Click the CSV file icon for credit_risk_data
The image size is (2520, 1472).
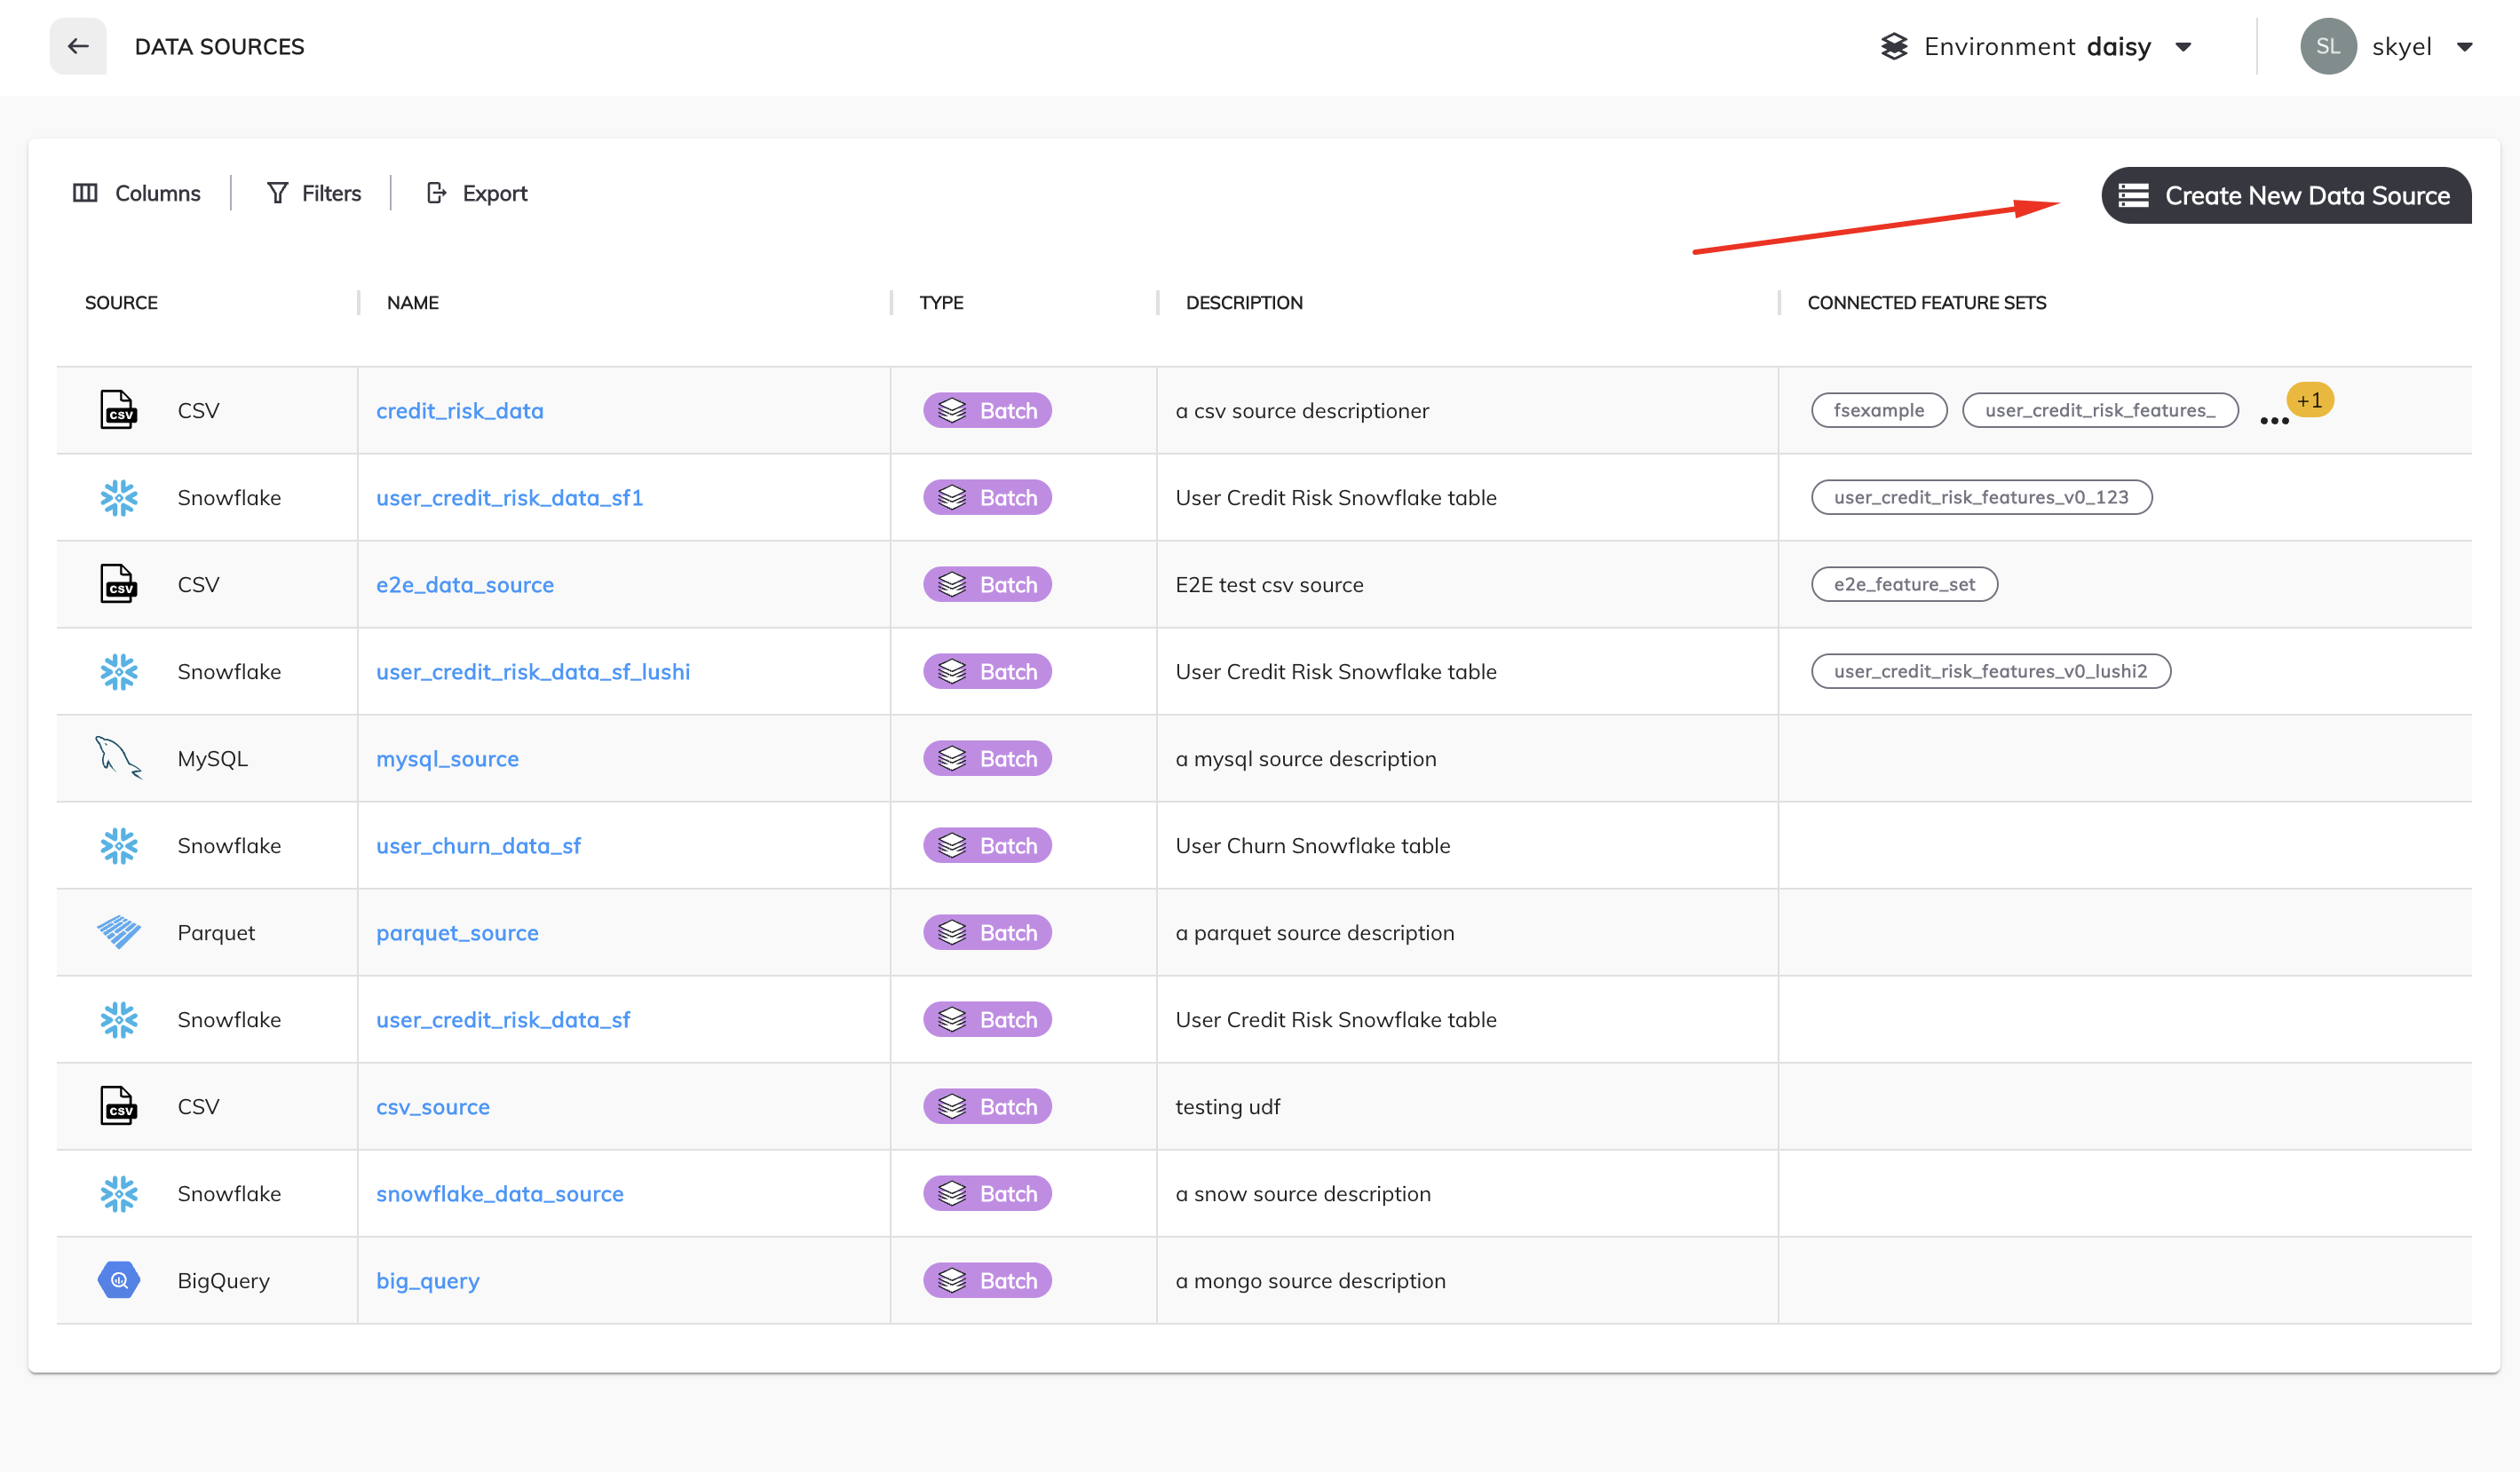tap(118, 410)
